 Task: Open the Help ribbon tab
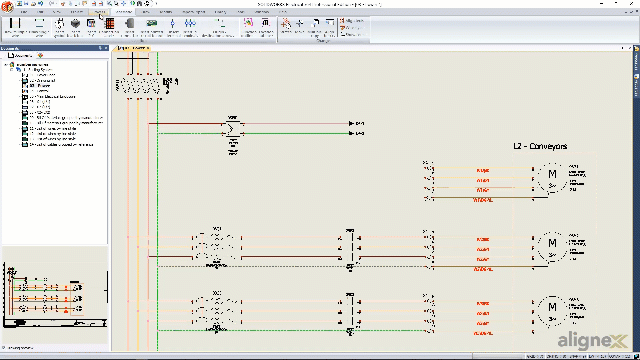click(283, 12)
